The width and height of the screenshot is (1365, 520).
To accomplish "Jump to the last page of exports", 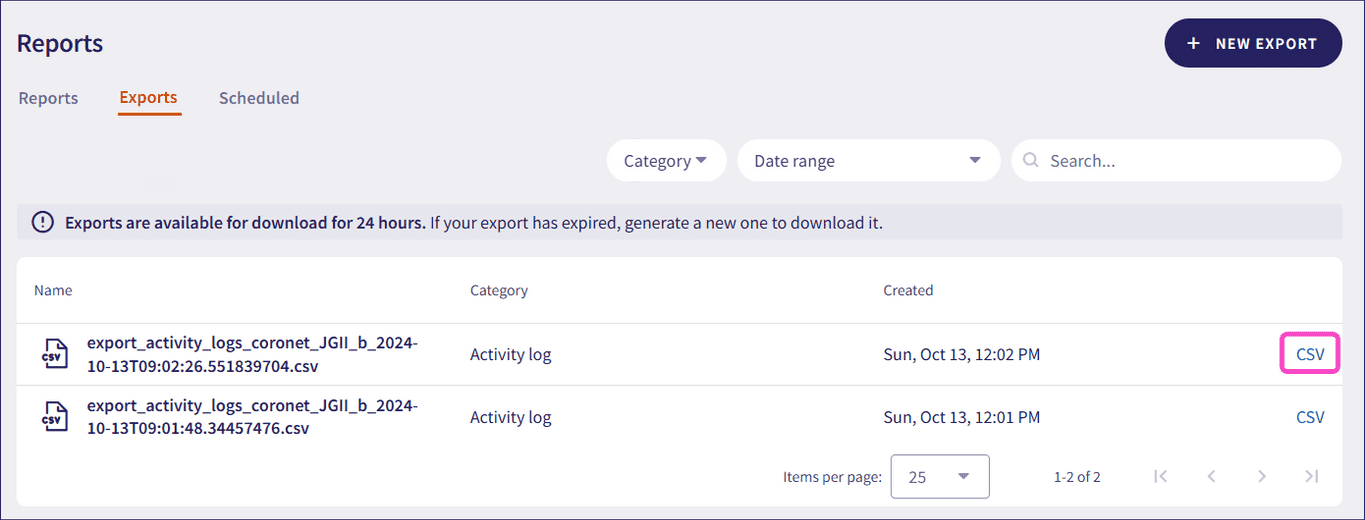I will pos(1312,476).
